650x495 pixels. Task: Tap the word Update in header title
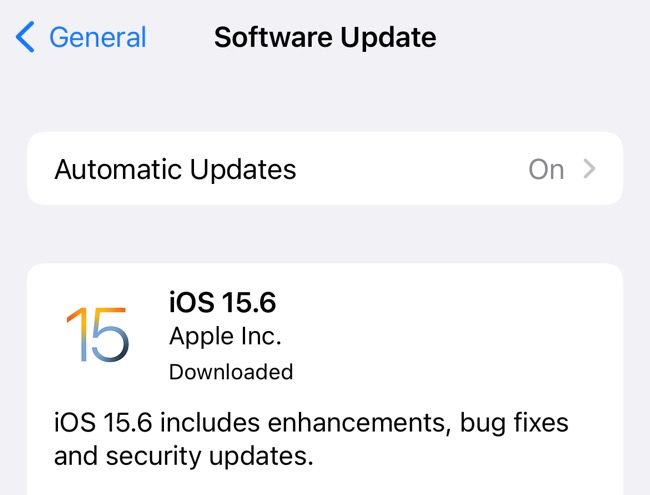388,38
